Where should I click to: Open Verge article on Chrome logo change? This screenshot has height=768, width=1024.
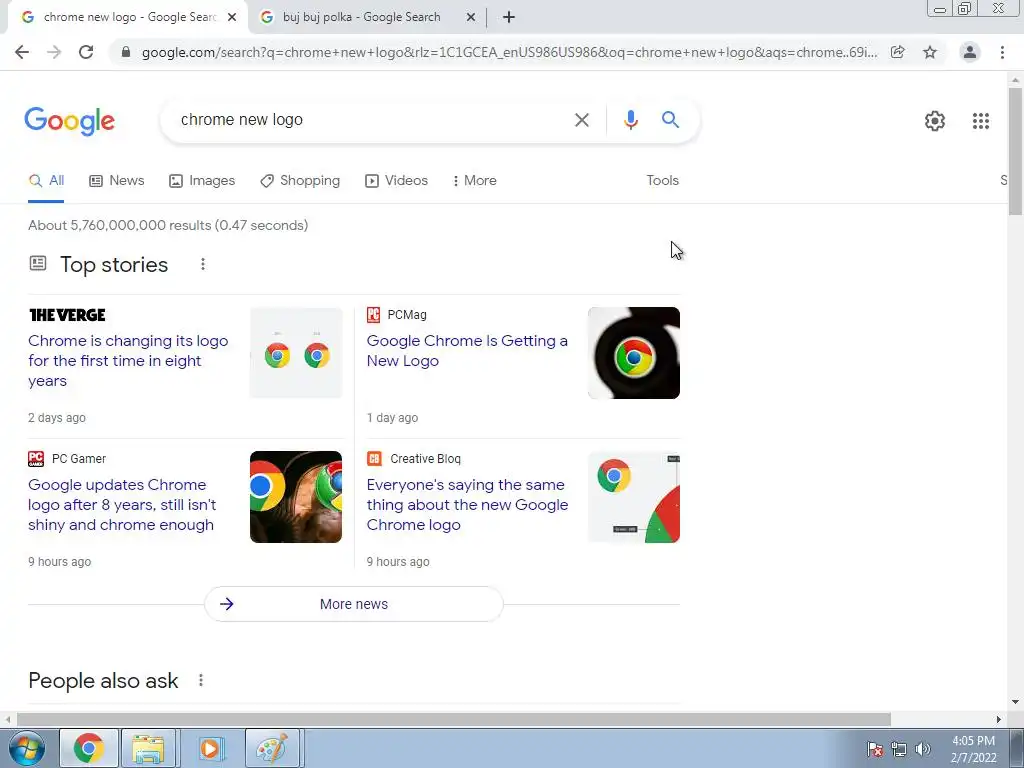tap(128, 360)
